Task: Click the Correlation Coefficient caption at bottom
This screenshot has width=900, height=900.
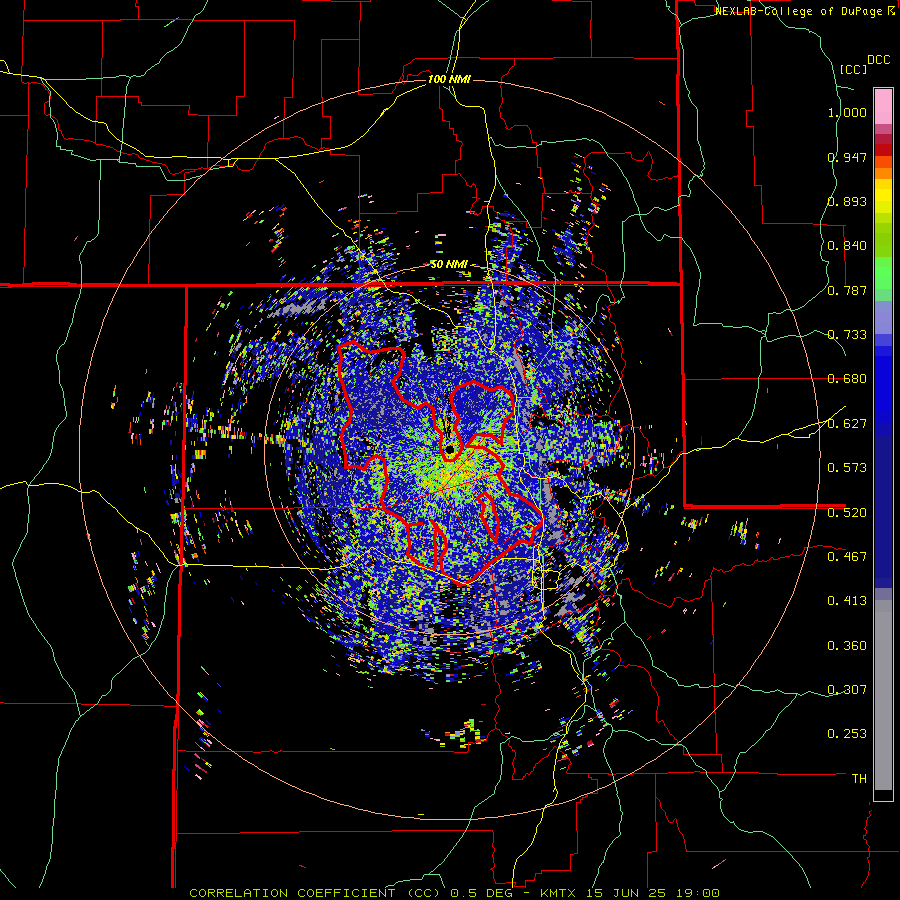Action: click(454, 893)
